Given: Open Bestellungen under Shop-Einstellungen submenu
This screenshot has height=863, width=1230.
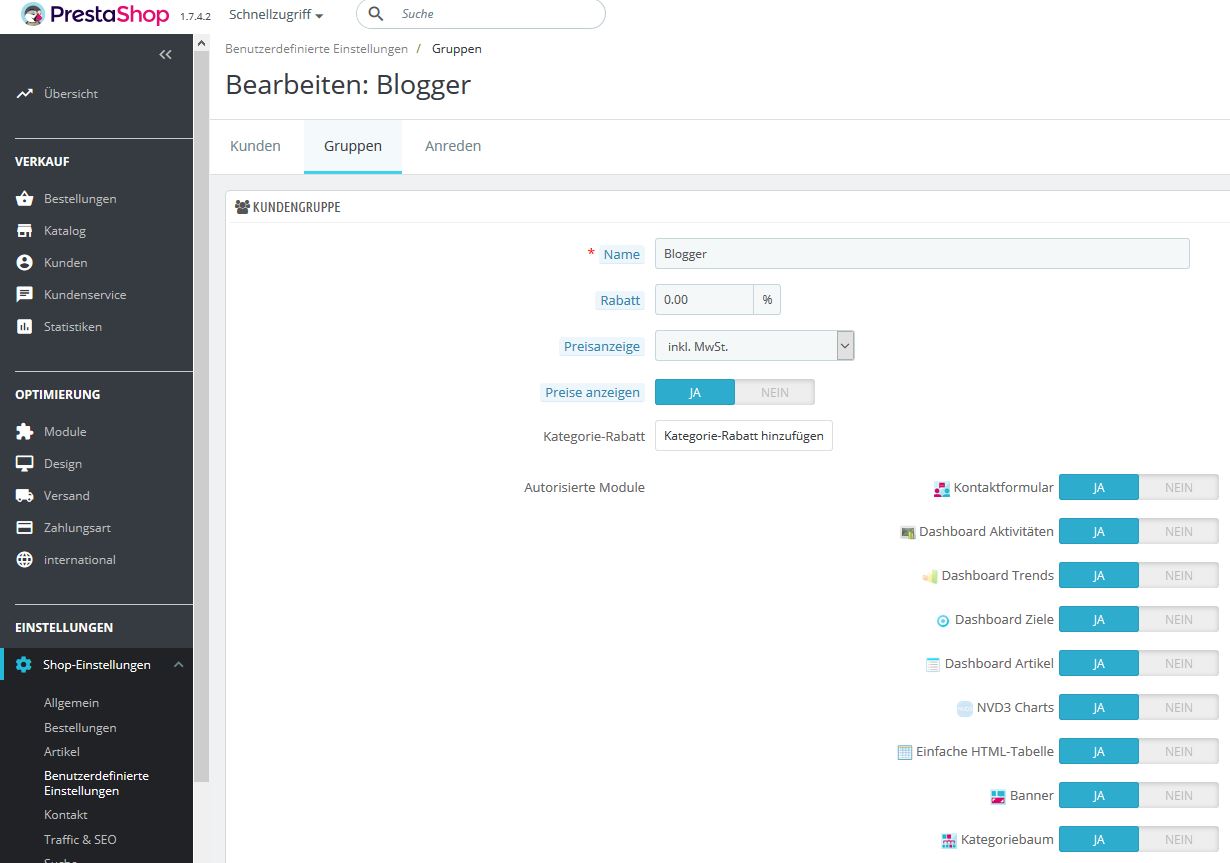Looking at the screenshot, I should [x=80, y=727].
